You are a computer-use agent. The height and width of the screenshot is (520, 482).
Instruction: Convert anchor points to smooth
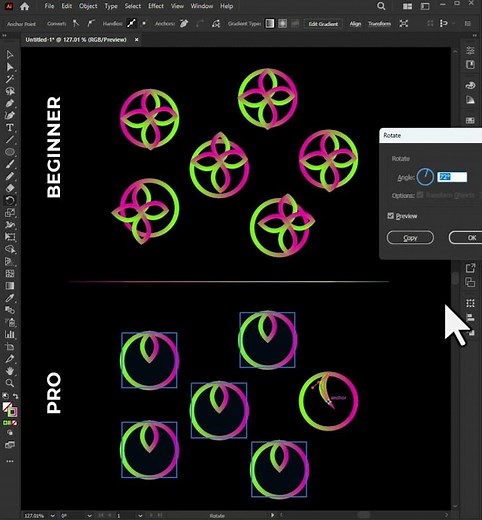point(90,24)
